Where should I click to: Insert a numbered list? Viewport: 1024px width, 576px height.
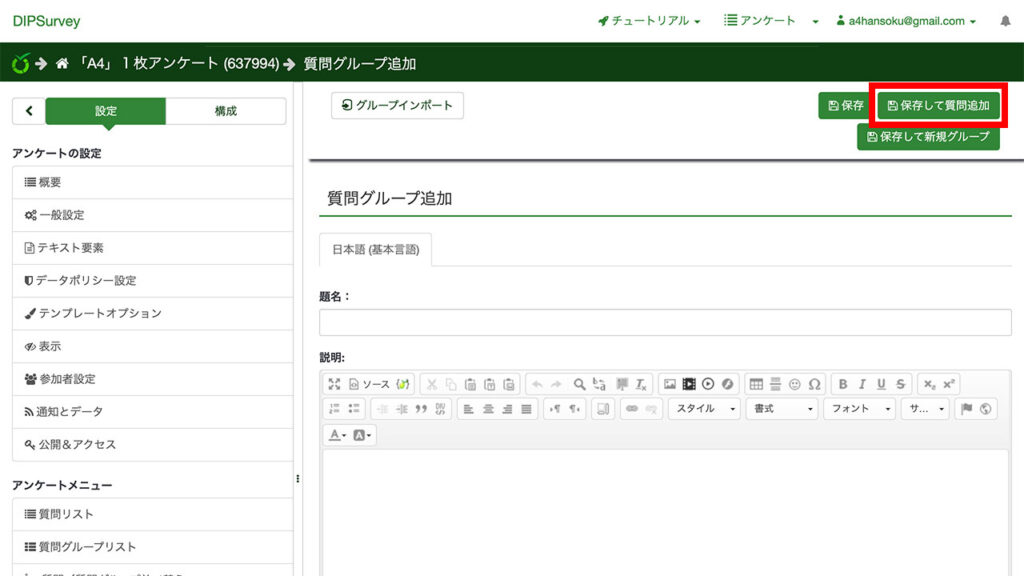click(x=334, y=409)
